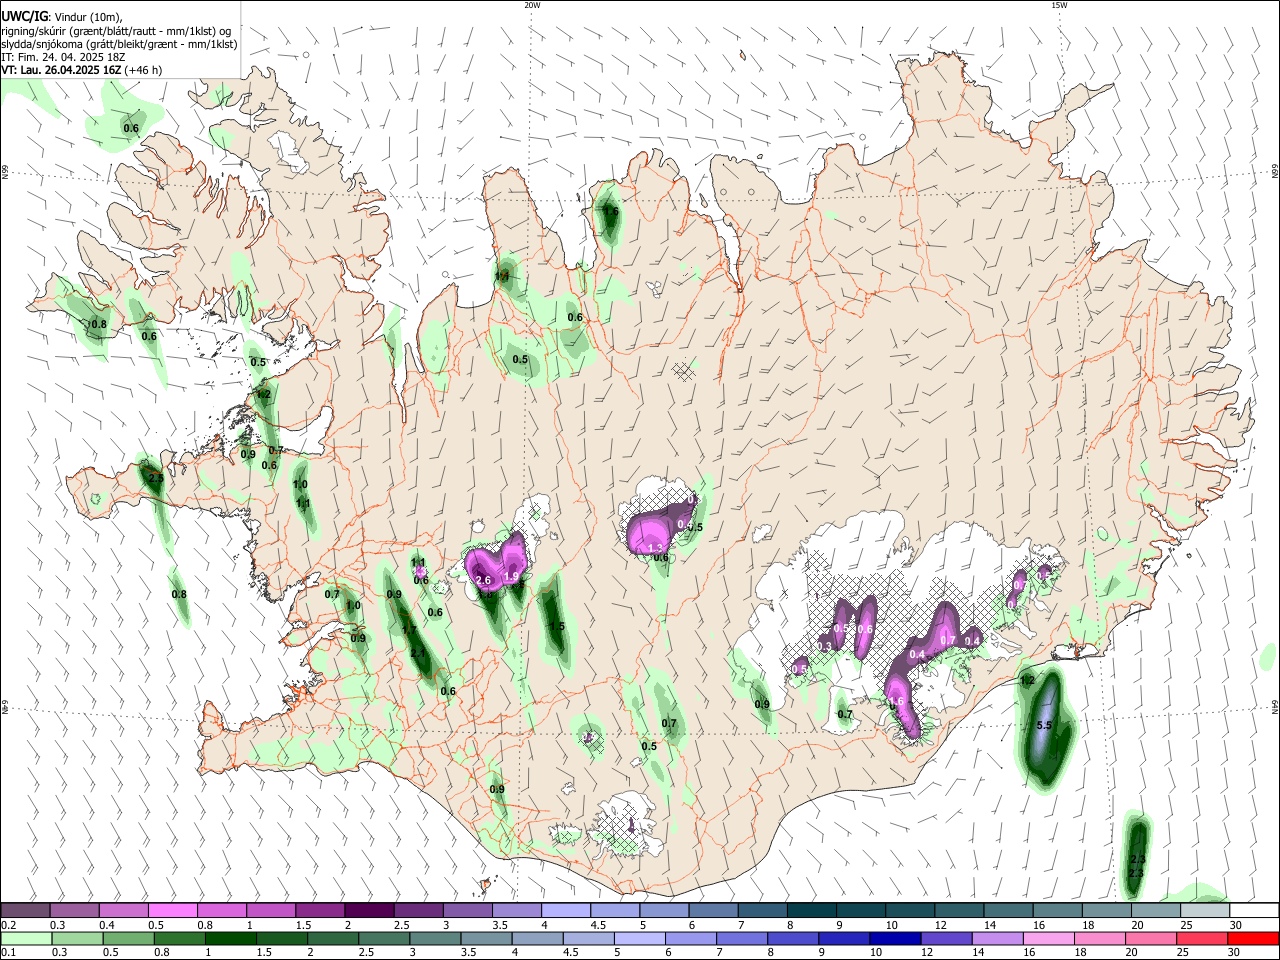Click the '2.1' rainfall value on the map
This screenshot has width=1280, height=960.
click(x=418, y=653)
